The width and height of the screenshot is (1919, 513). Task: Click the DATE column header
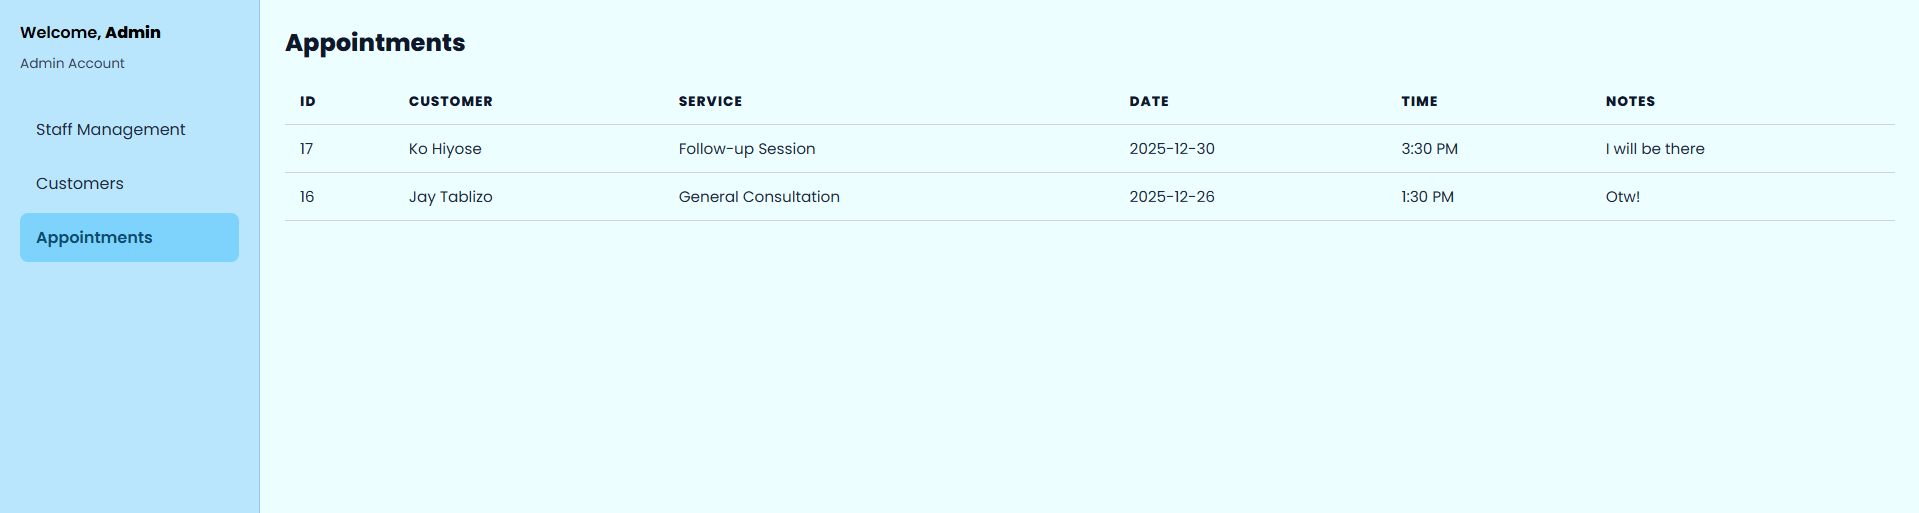point(1149,102)
